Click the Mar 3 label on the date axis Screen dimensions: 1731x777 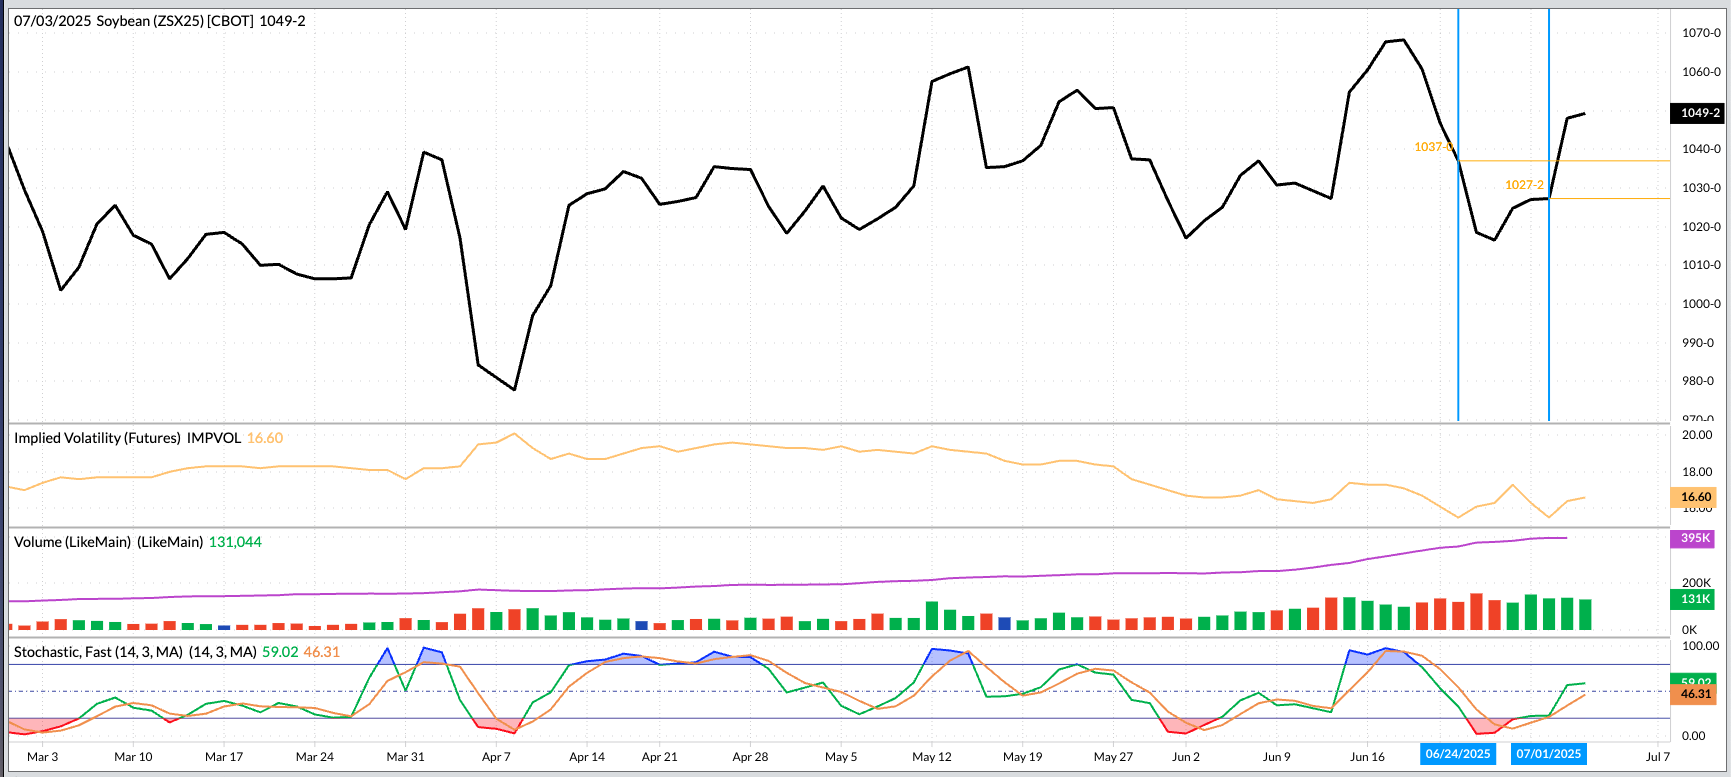[x=42, y=757]
